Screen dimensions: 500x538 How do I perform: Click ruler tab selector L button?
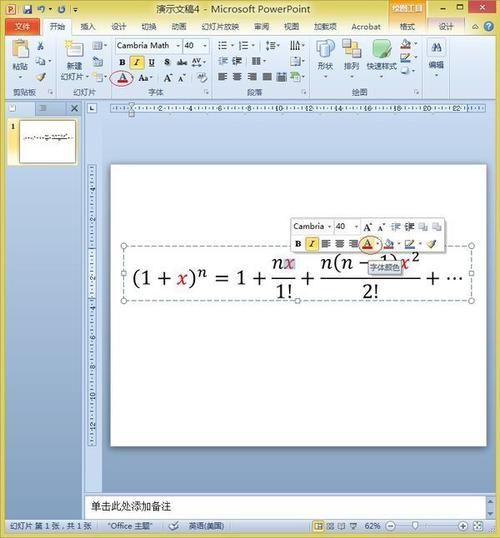coord(92,108)
